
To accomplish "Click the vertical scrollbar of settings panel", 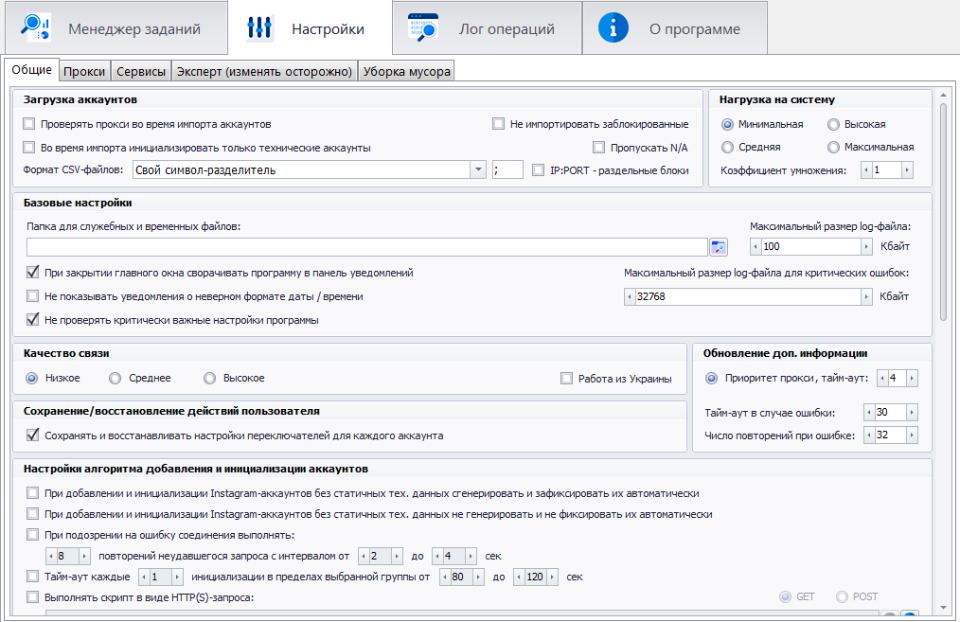I will (x=943, y=210).
